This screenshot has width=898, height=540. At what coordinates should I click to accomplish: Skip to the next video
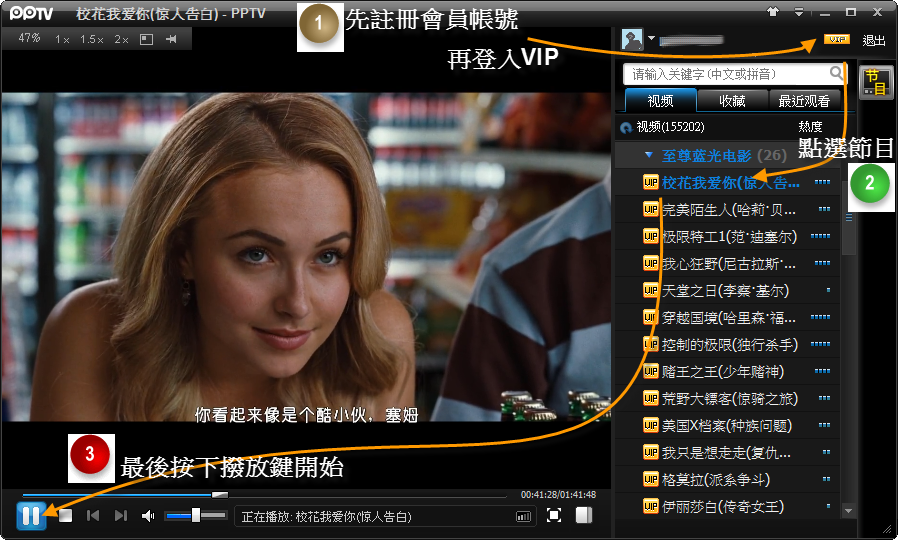click(x=120, y=516)
